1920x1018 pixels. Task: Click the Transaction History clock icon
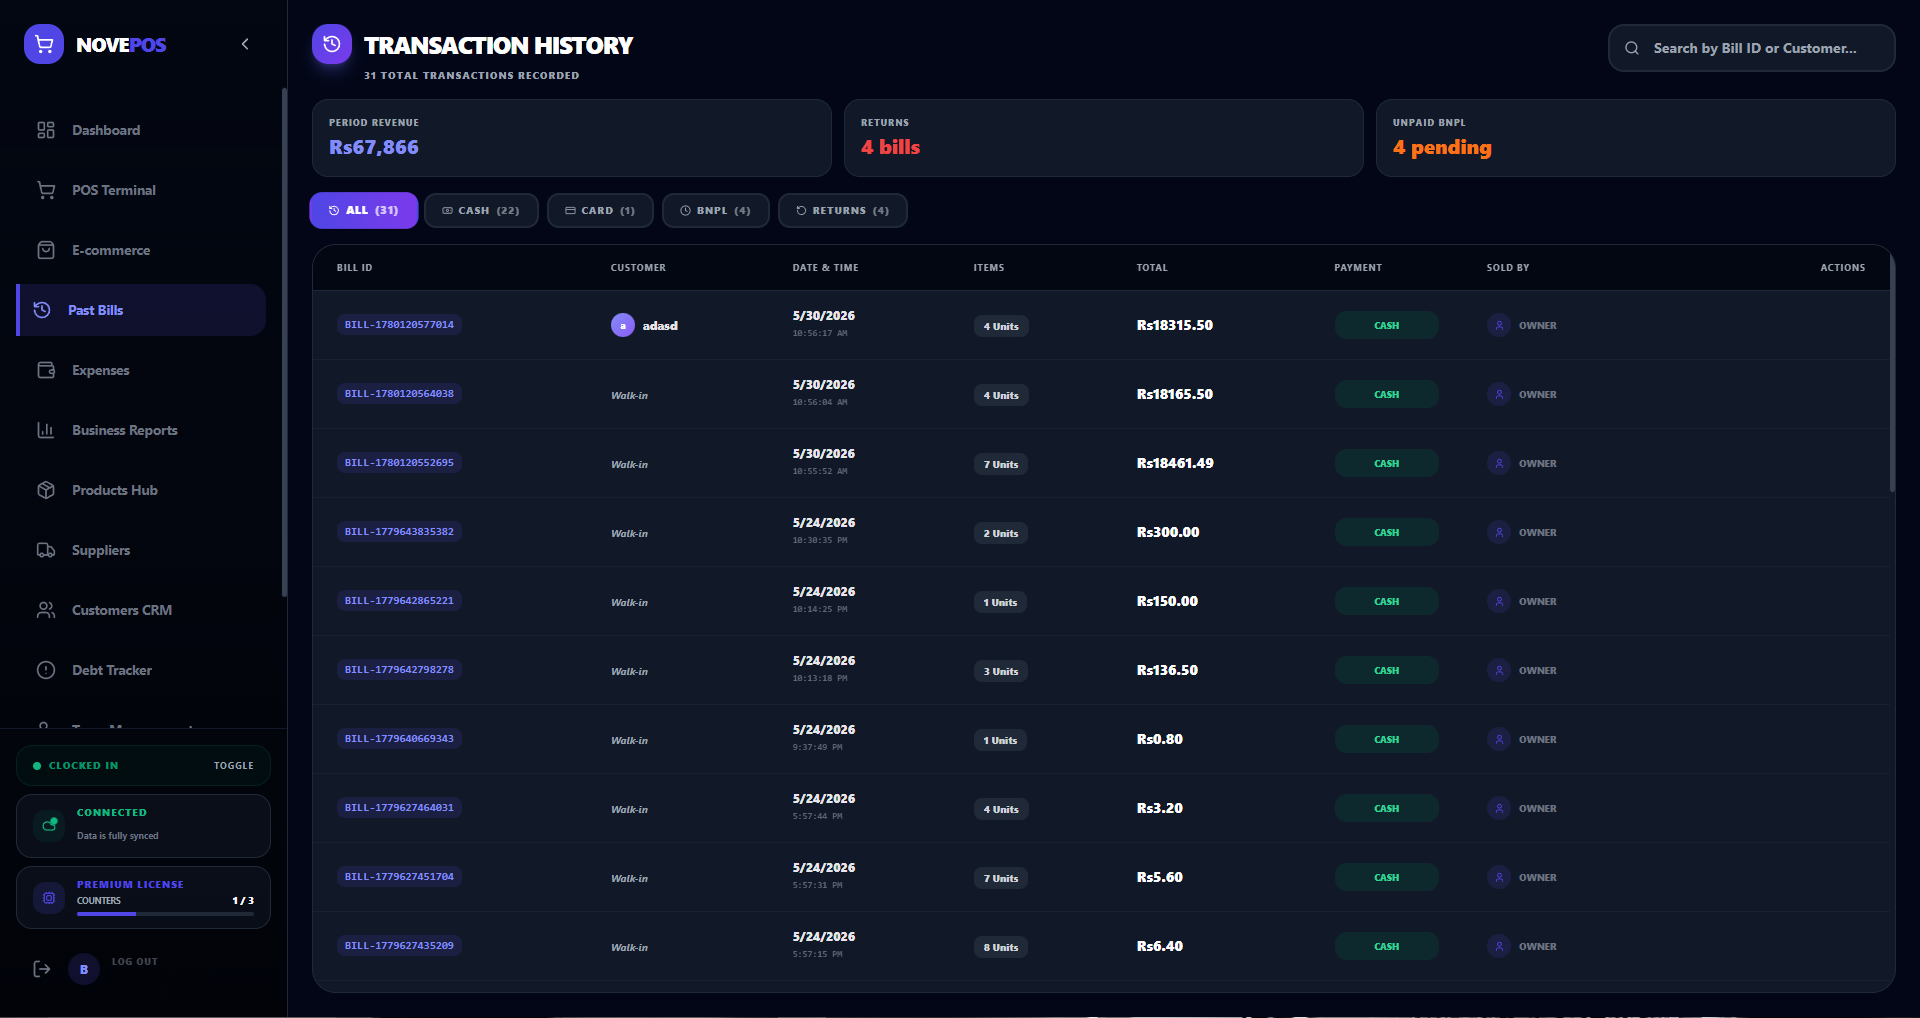pos(332,44)
